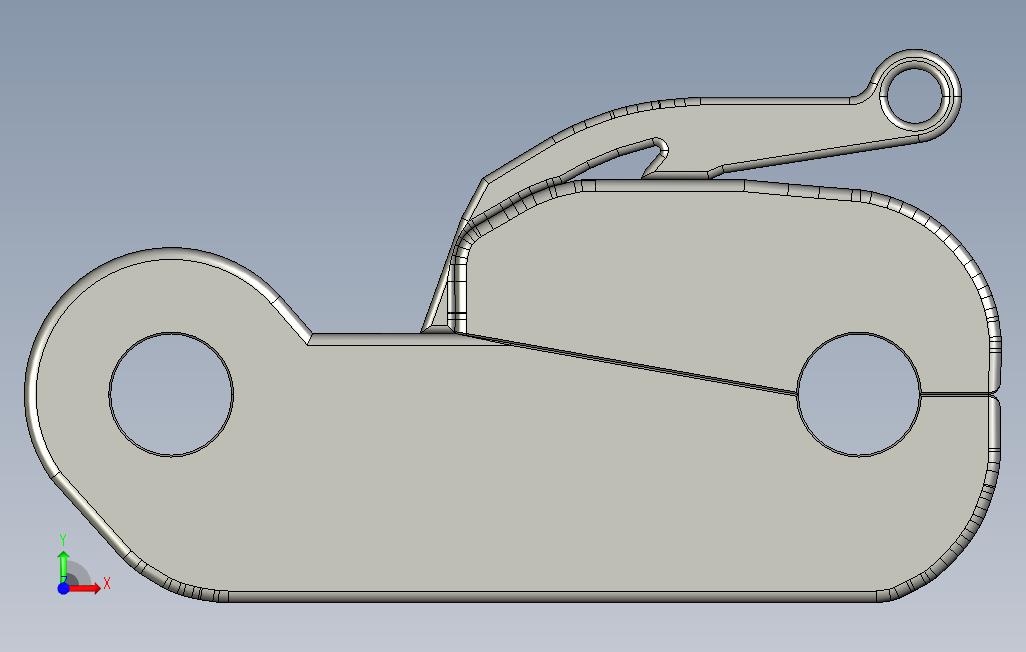Click the red X axis arrow of the triad

coord(85,589)
